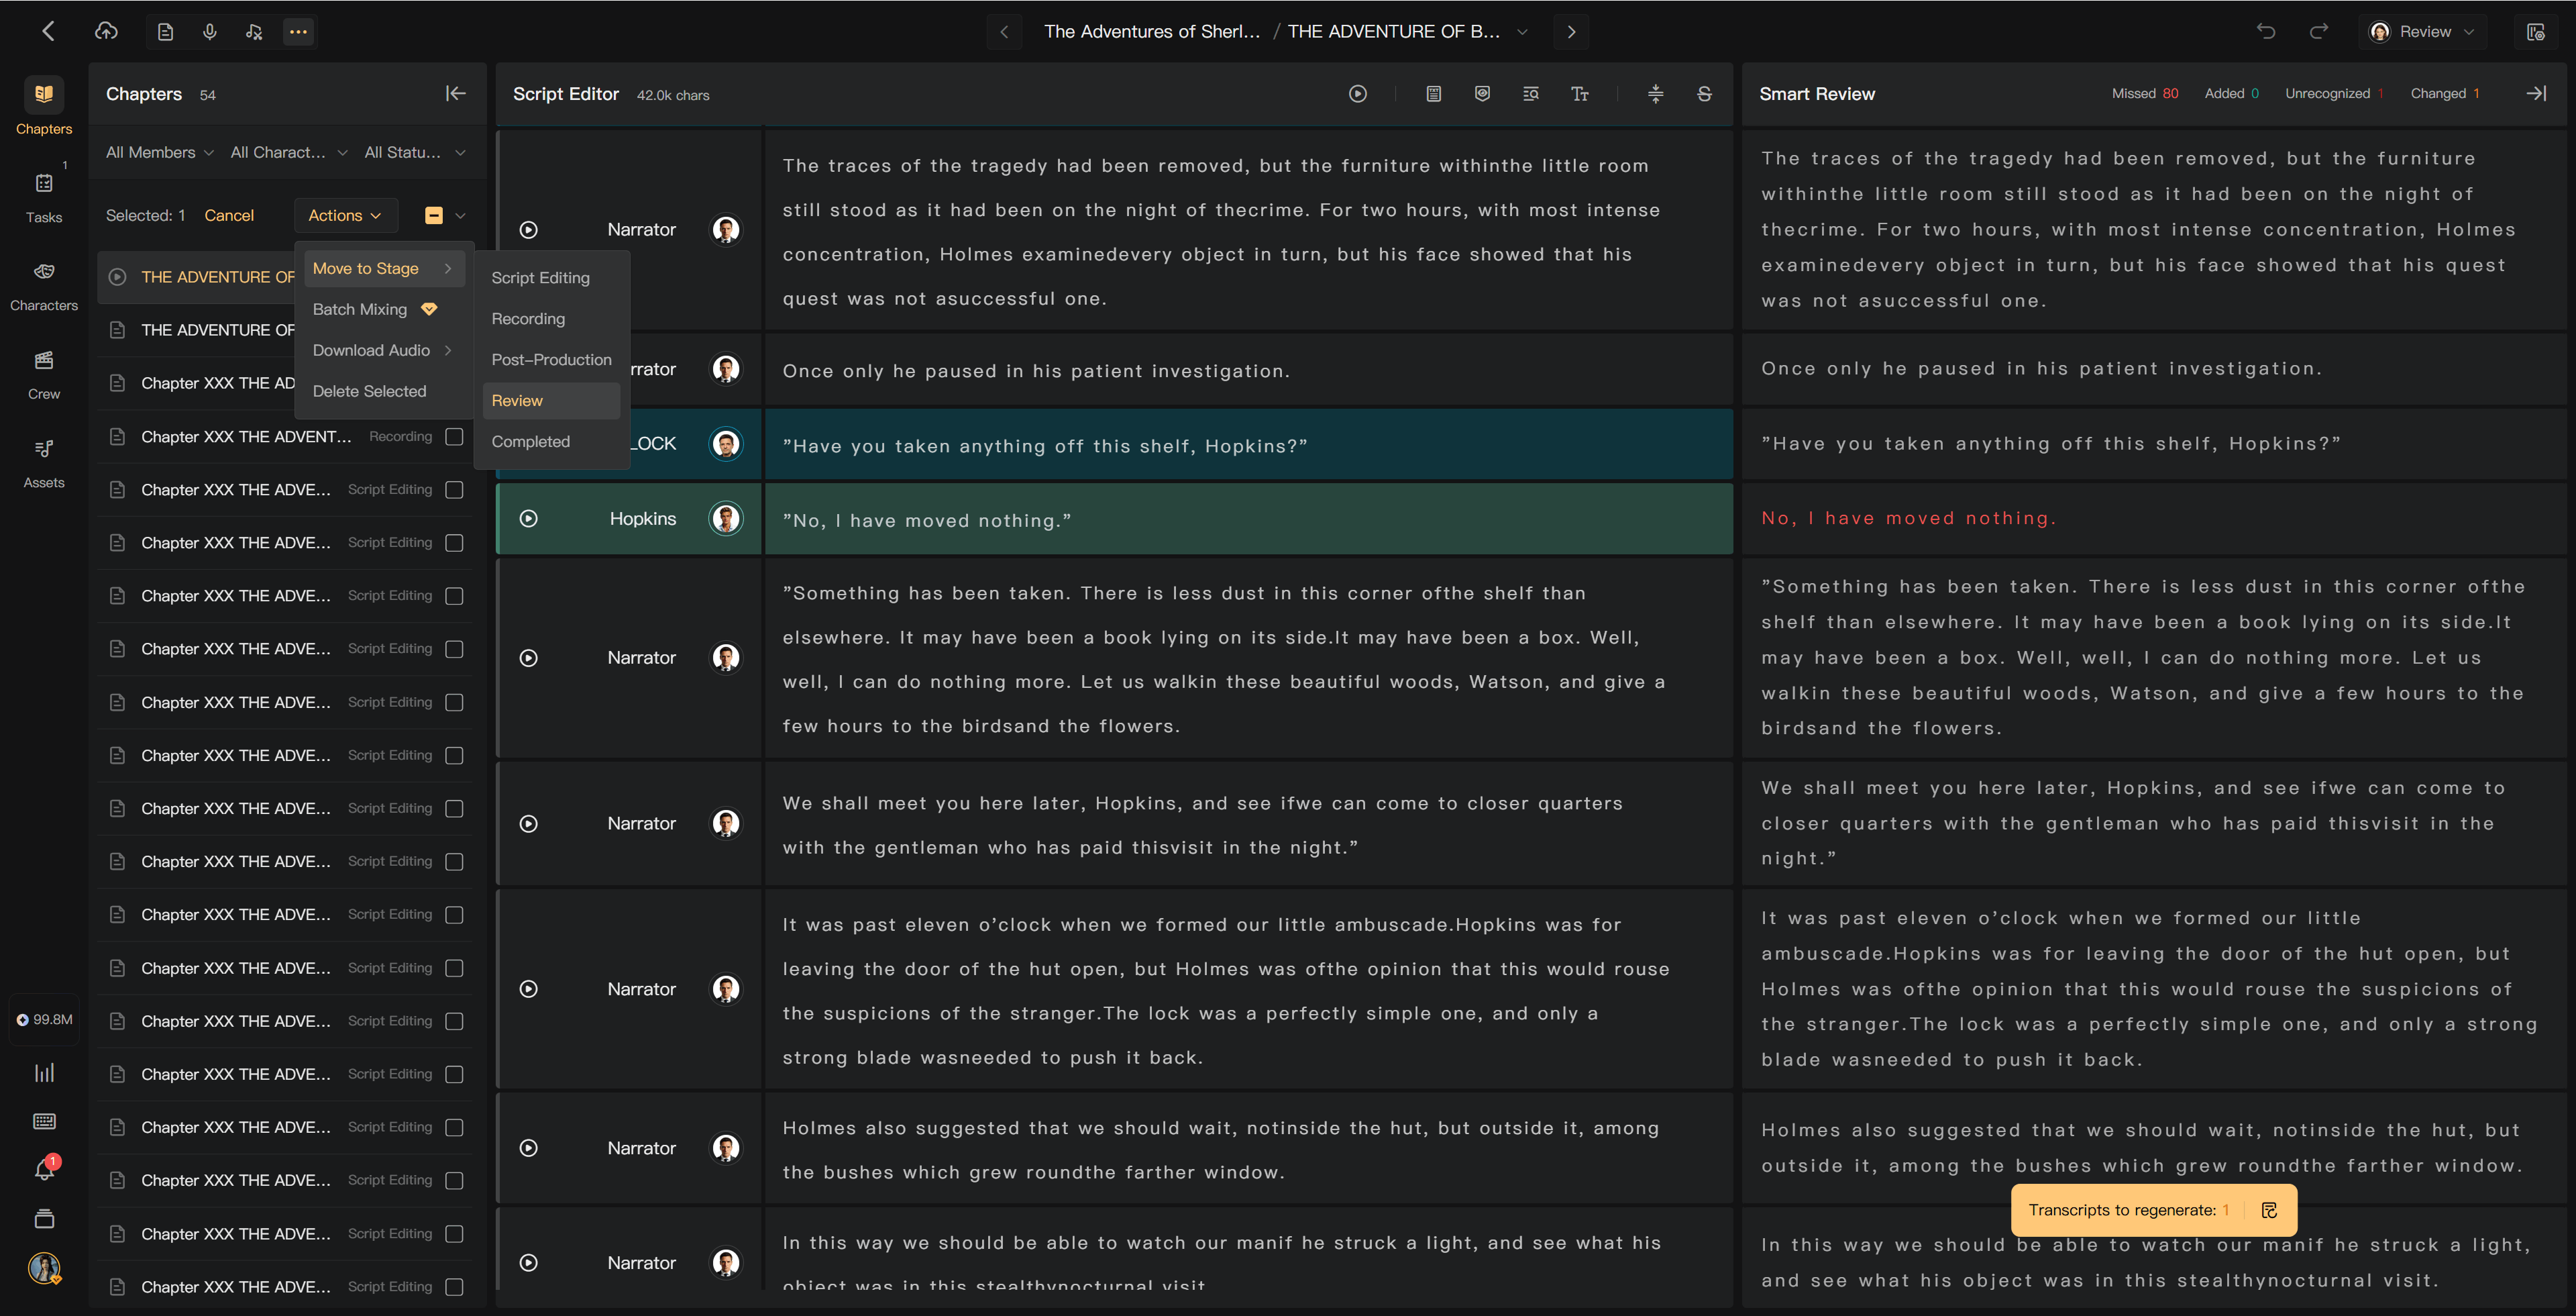Click regenerate transcripts icon in yellow banner
This screenshot has height=1316, width=2576.
click(2269, 1210)
